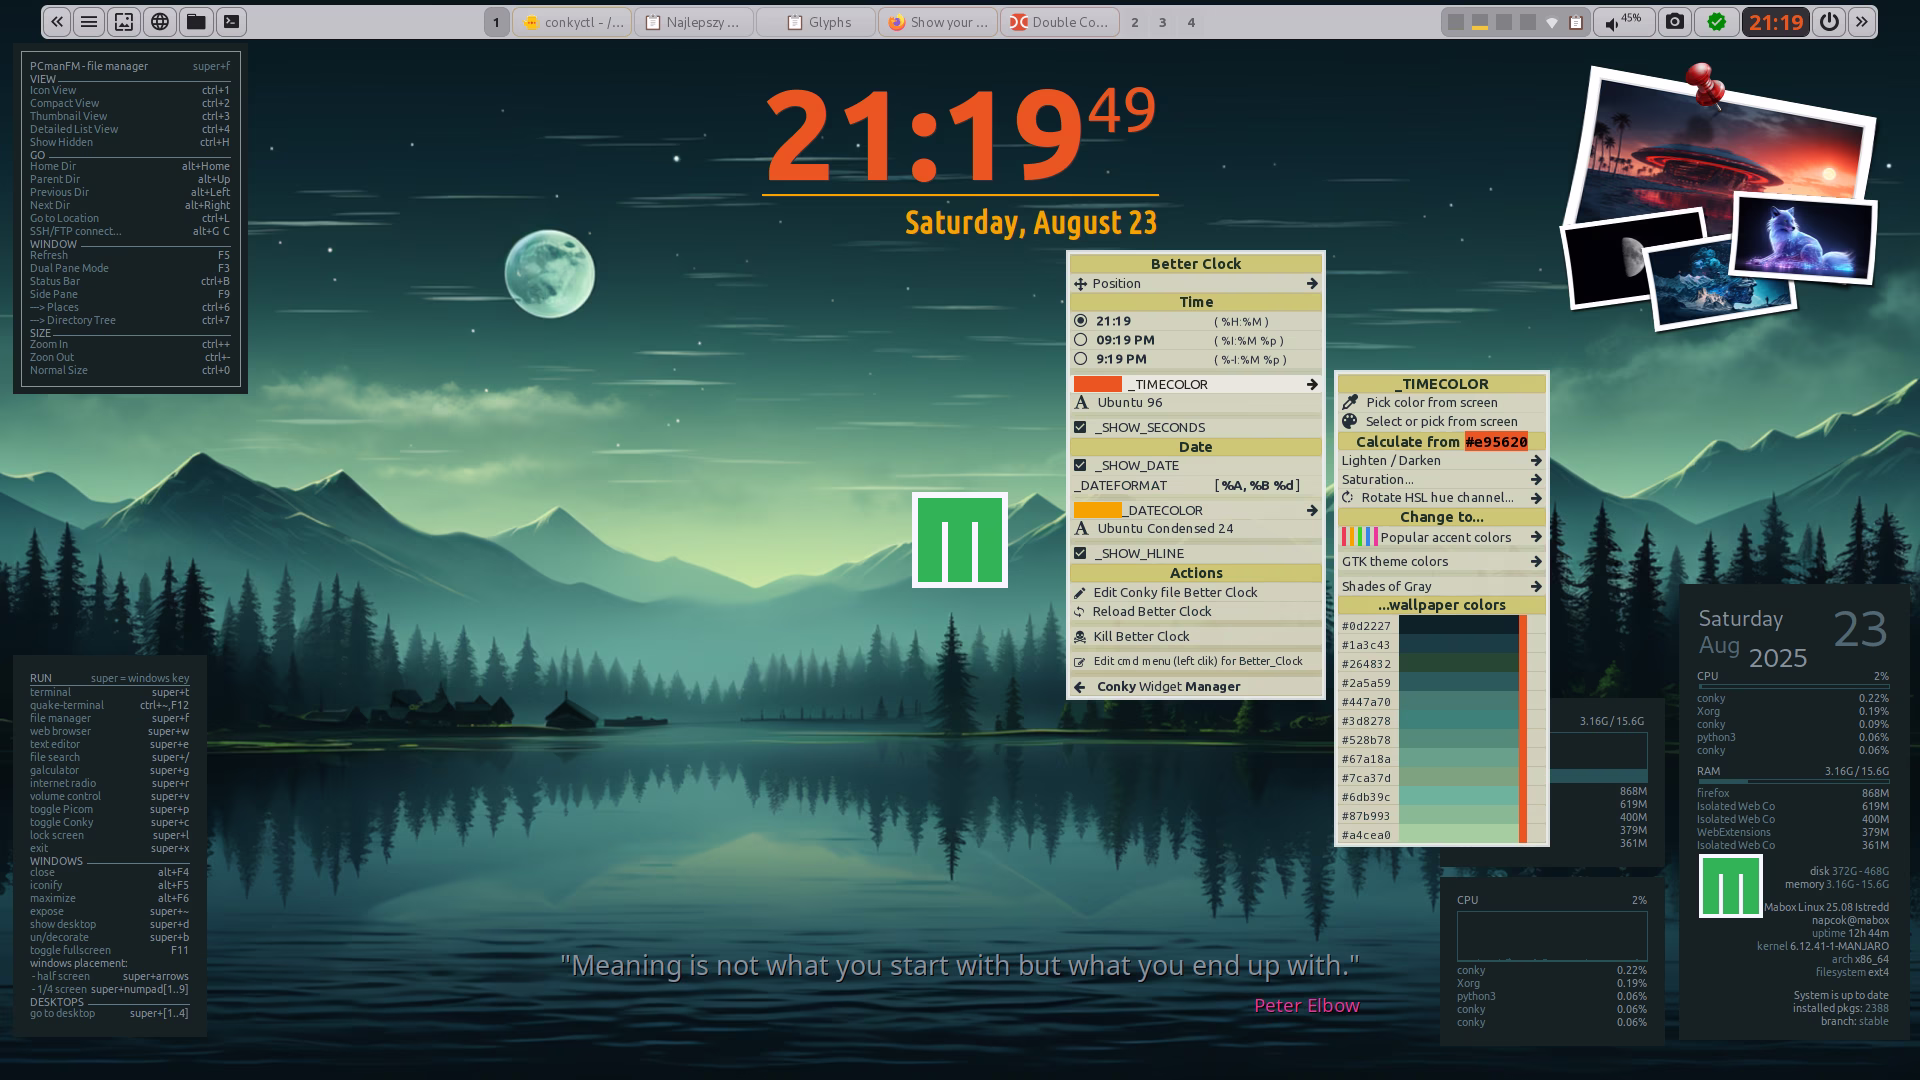1920x1080 pixels.
Task: Open the clipboard manager tray icon
Action: (x=1576, y=22)
